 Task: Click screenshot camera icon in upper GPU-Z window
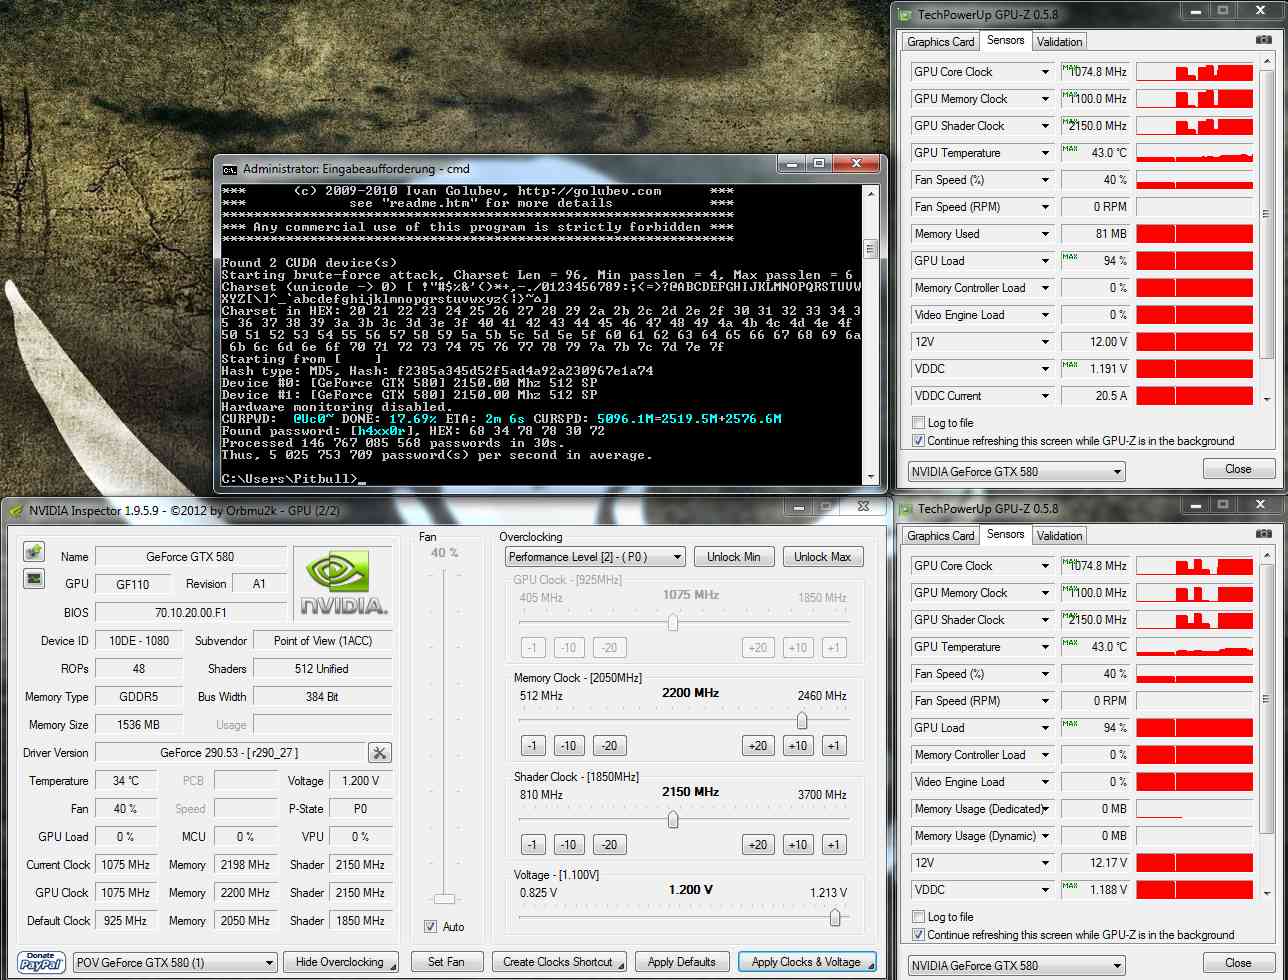pyautogui.click(x=1265, y=41)
